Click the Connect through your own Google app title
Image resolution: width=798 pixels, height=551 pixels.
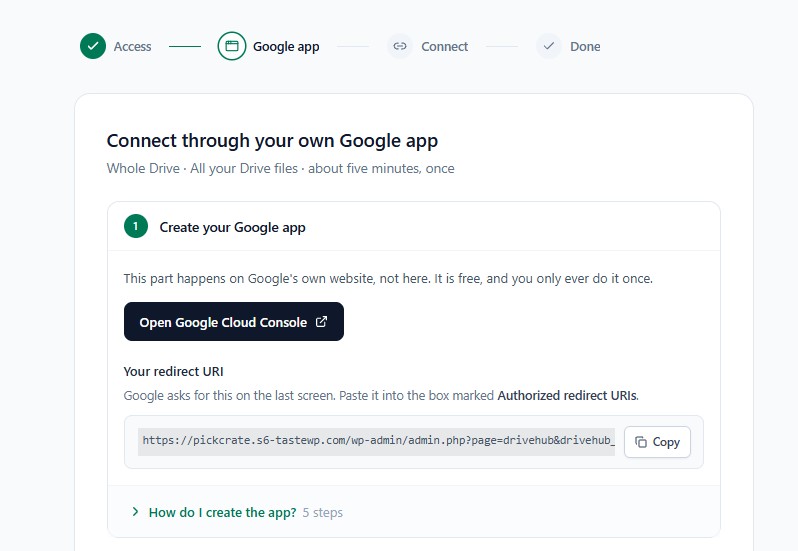[272, 141]
